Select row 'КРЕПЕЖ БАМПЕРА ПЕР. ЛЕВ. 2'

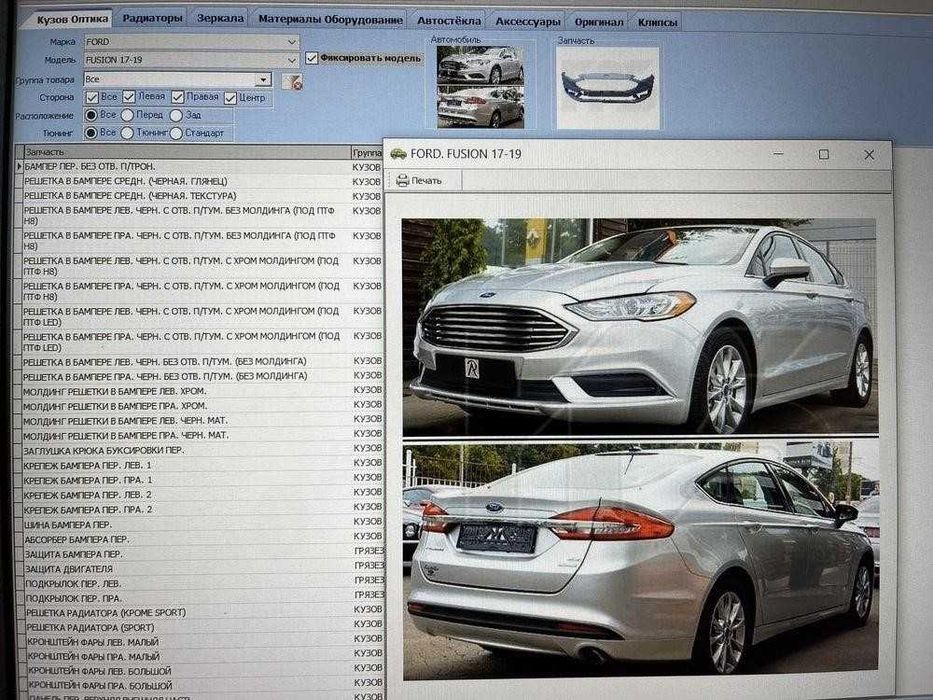pyautogui.click(x=201, y=495)
